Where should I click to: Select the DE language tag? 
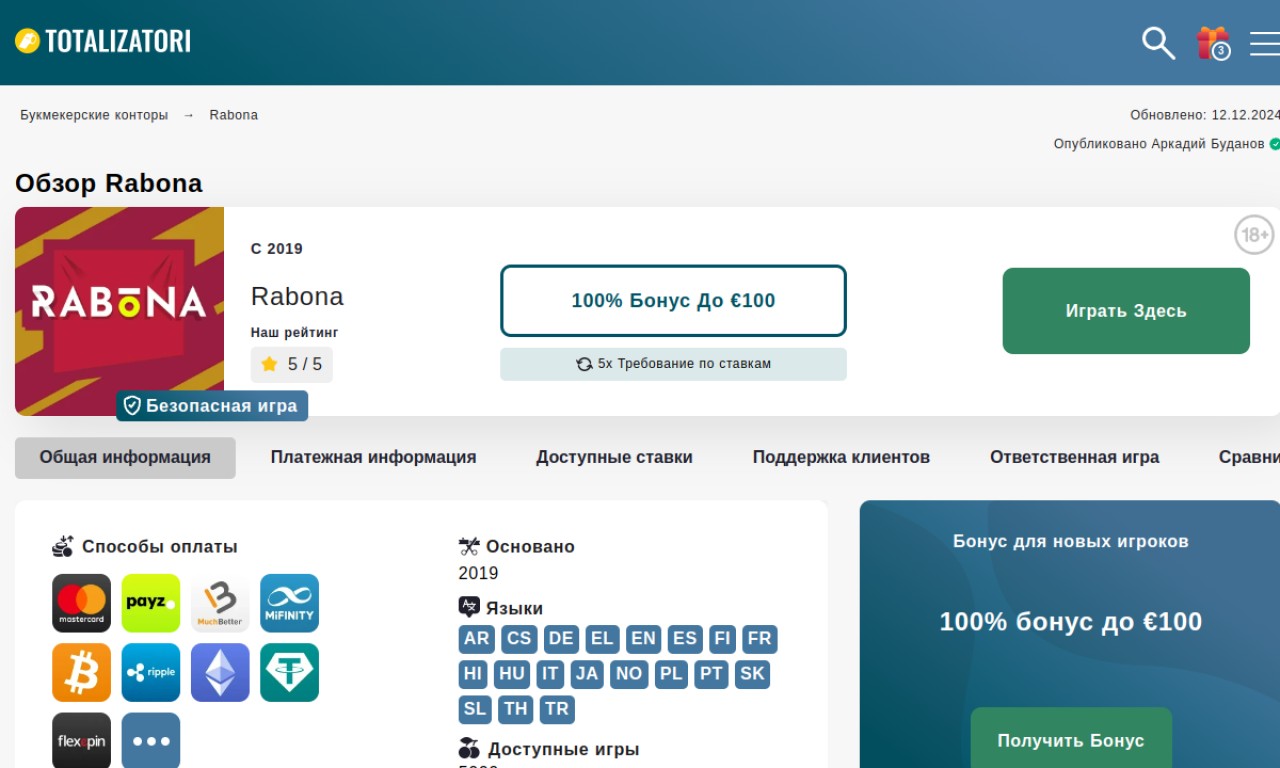coord(561,639)
